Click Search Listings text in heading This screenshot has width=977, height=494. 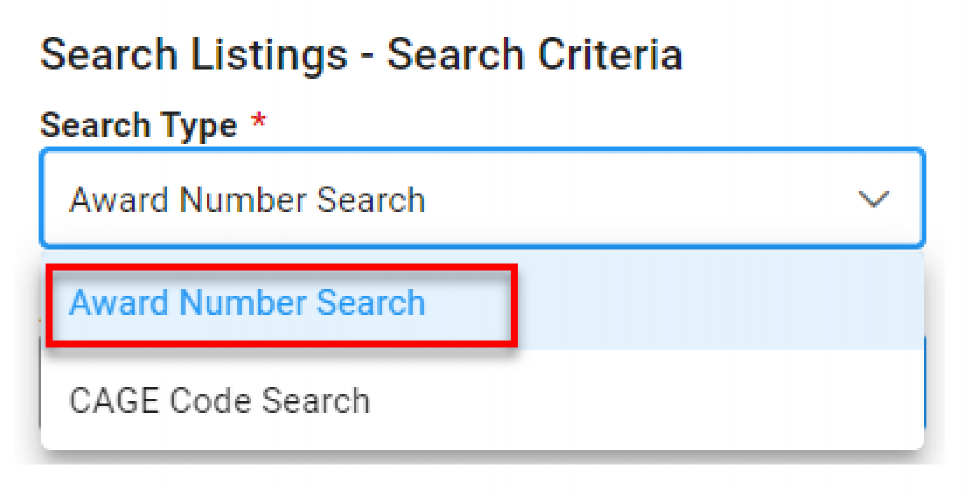tap(196, 55)
